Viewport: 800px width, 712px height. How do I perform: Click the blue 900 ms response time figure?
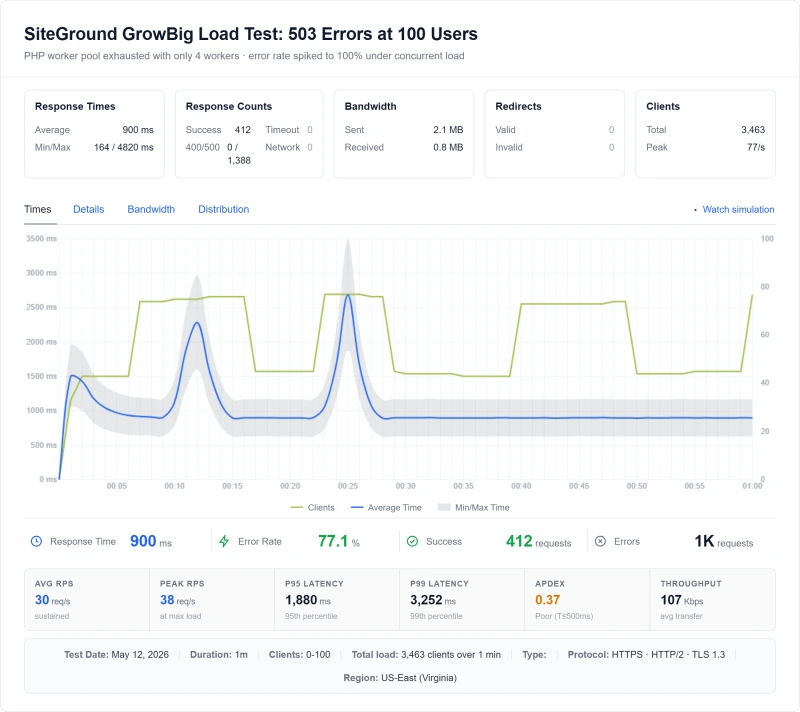(x=151, y=541)
